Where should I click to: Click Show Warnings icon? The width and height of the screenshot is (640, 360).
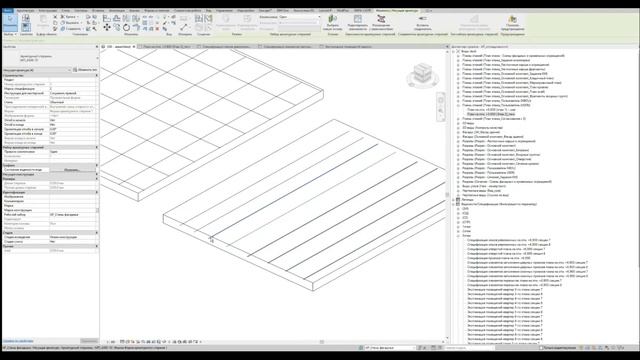tap(512, 19)
